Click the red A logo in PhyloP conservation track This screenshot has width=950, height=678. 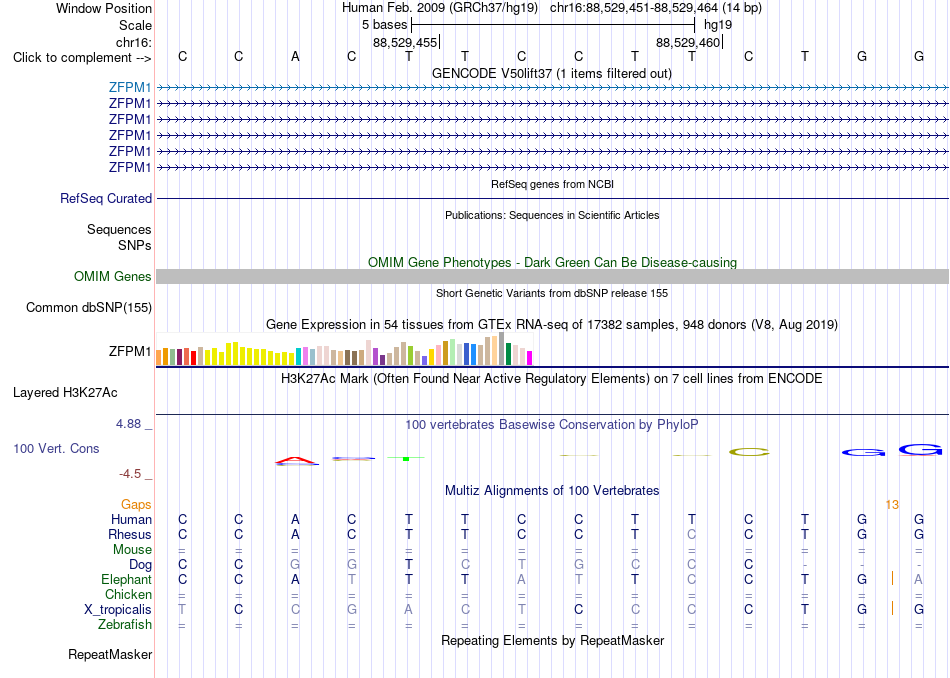[x=296, y=461]
